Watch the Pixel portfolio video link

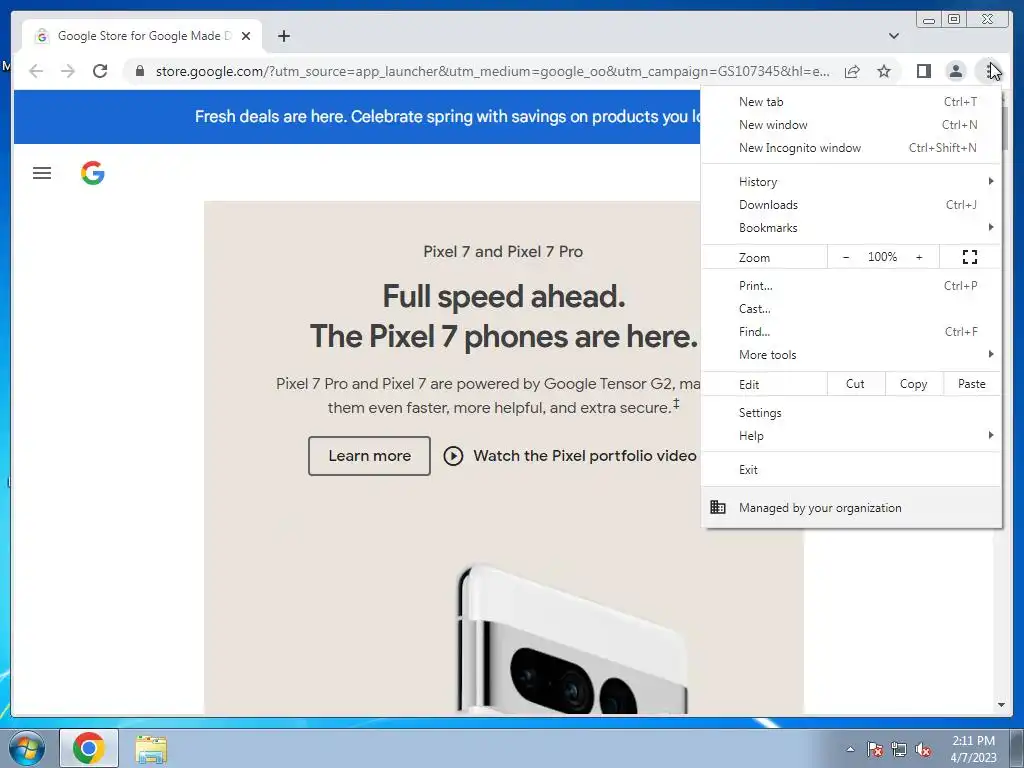click(x=585, y=456)
